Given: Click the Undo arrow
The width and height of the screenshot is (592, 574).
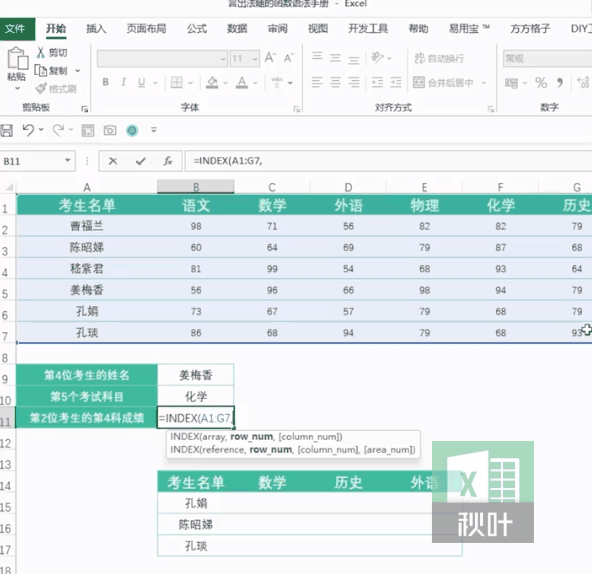Looking at the screenshot, I should click(x=28, y=130).
